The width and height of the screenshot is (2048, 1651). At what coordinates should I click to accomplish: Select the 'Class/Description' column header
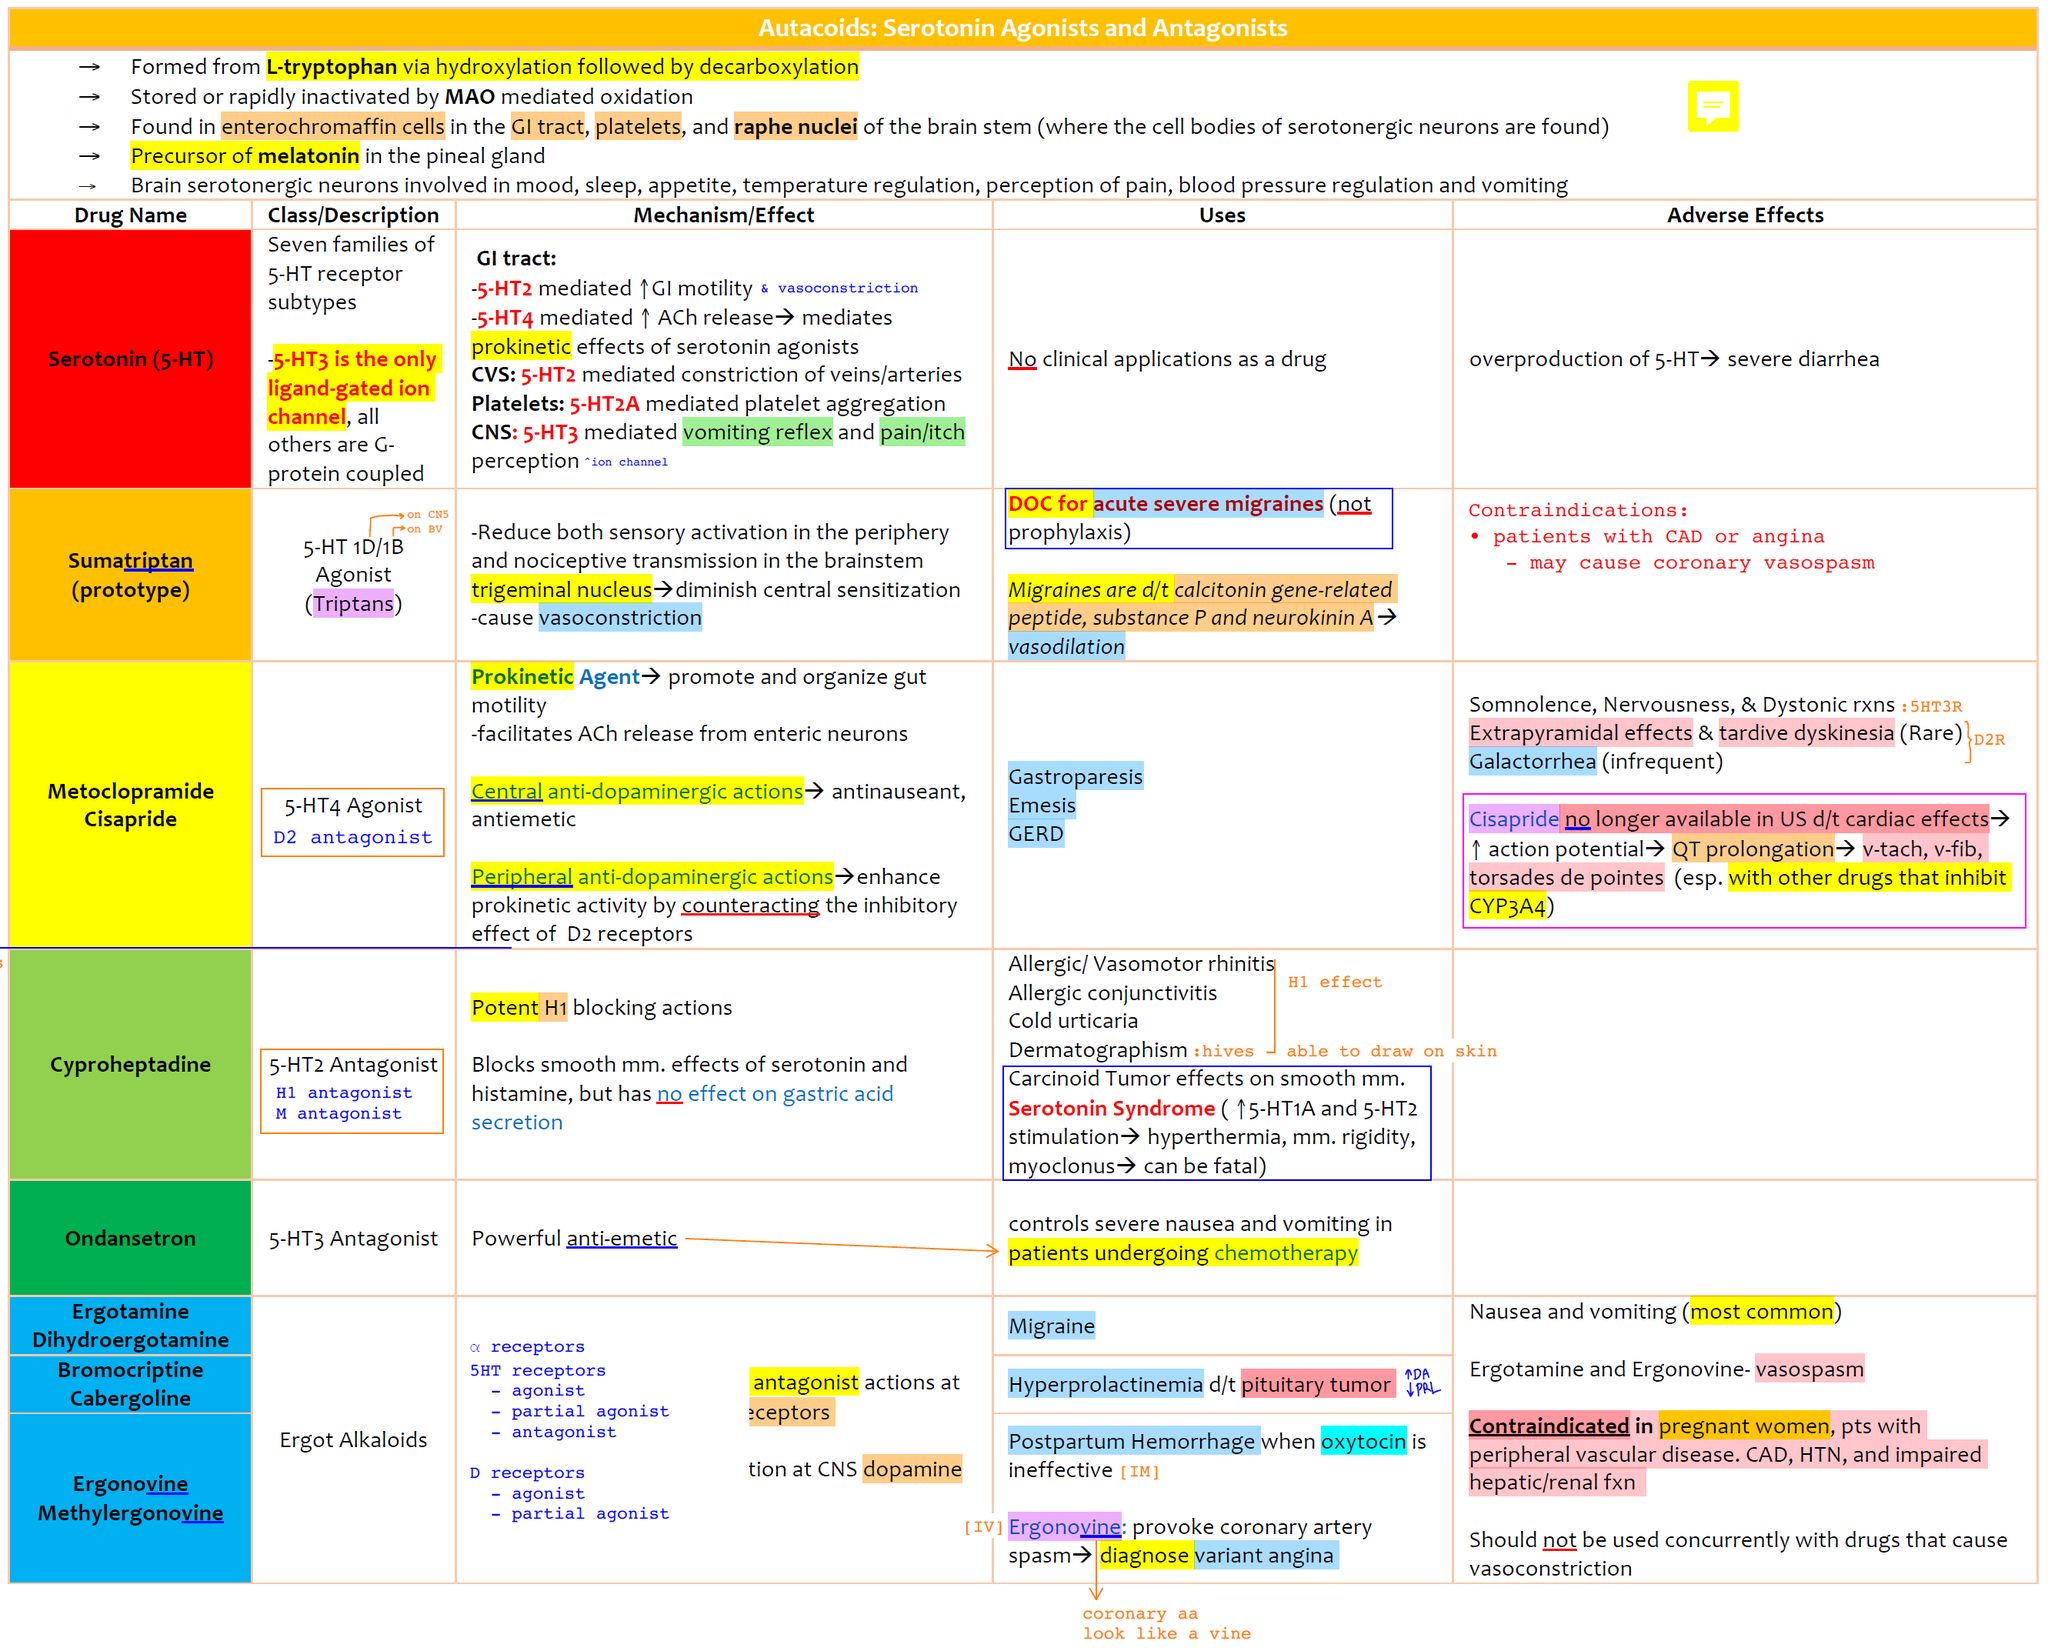tap(353, 215)
